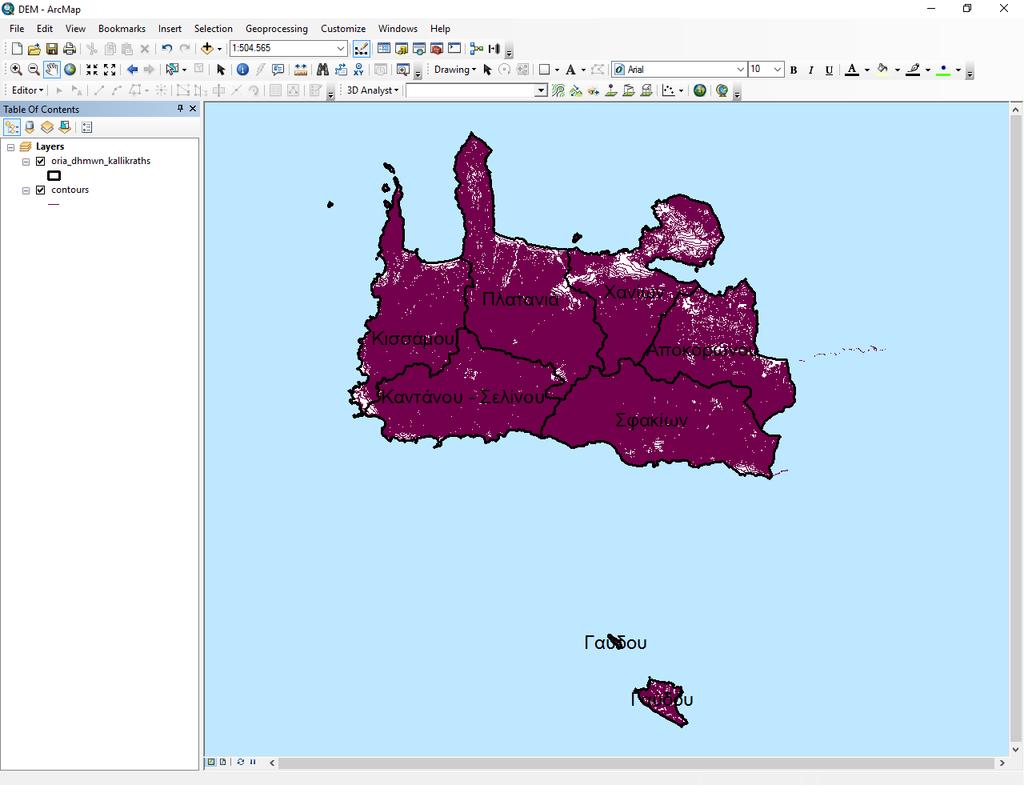1024x785 pixels.
Task: Click the line color pen swatch
Action: [913, 70]
